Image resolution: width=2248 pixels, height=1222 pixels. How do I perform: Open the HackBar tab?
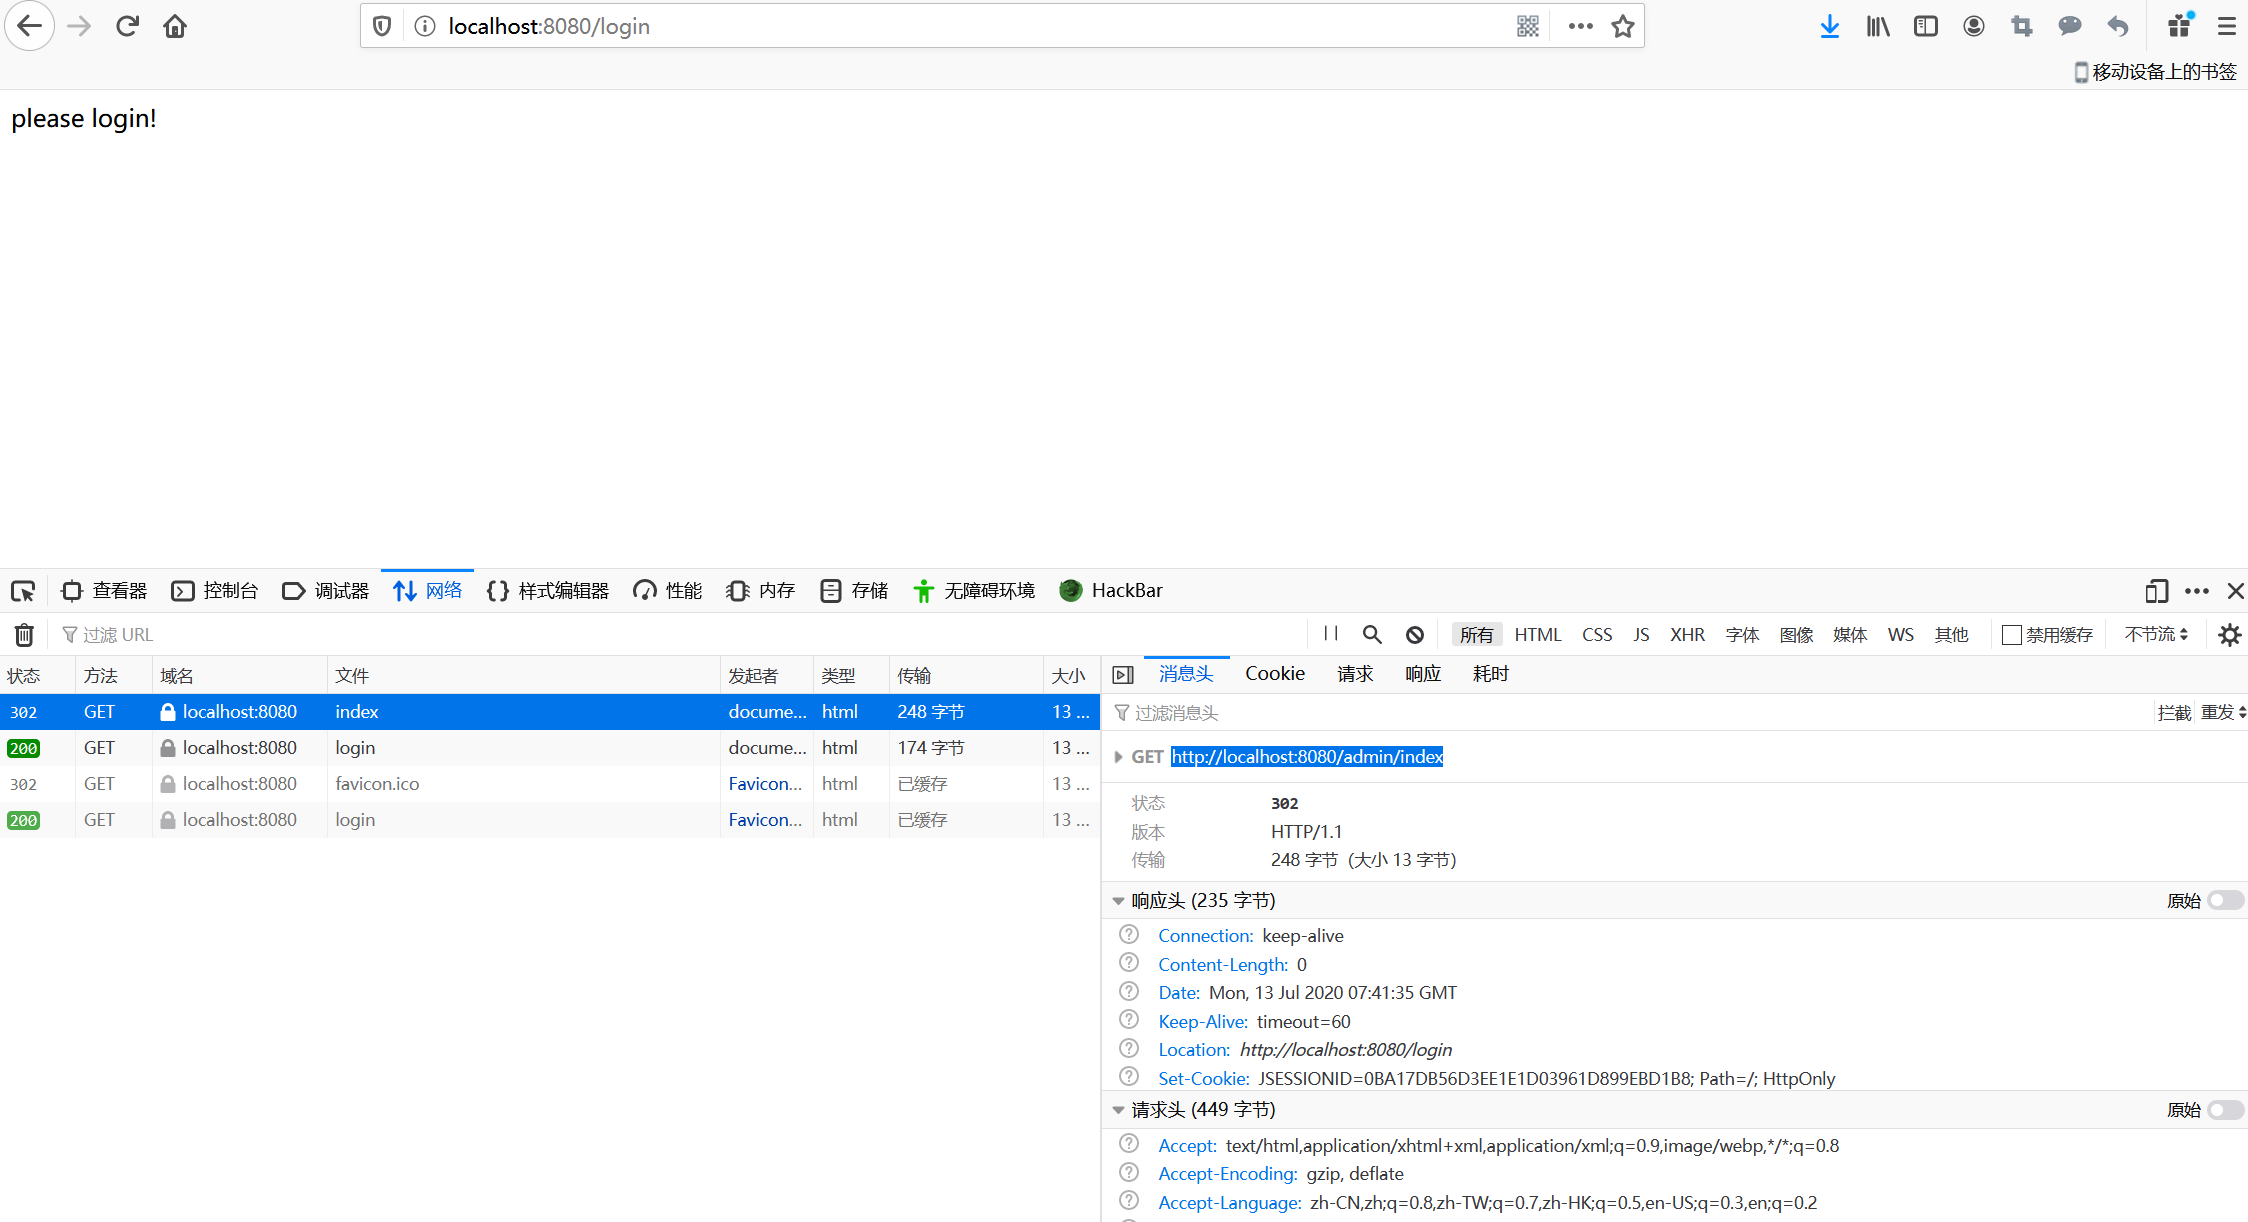(1111, 591)
